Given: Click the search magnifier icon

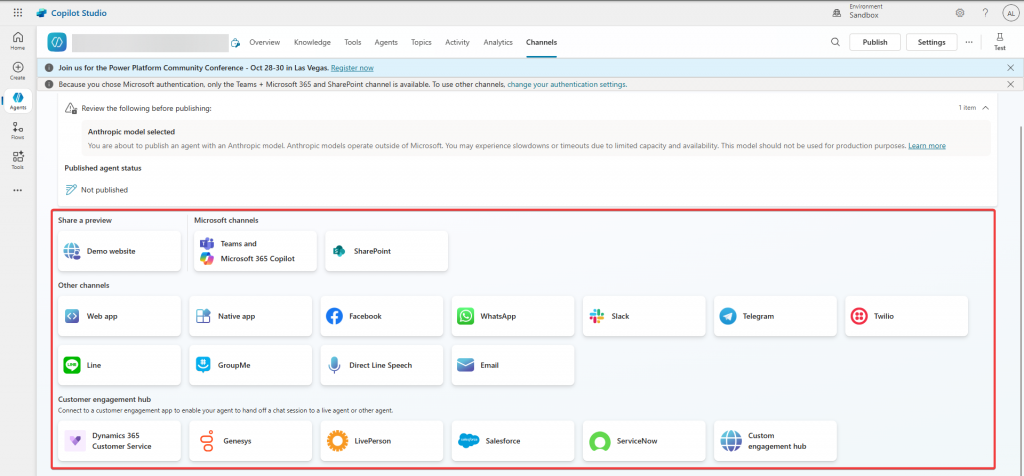Looking at the screenshot, I should click(835, 42).
